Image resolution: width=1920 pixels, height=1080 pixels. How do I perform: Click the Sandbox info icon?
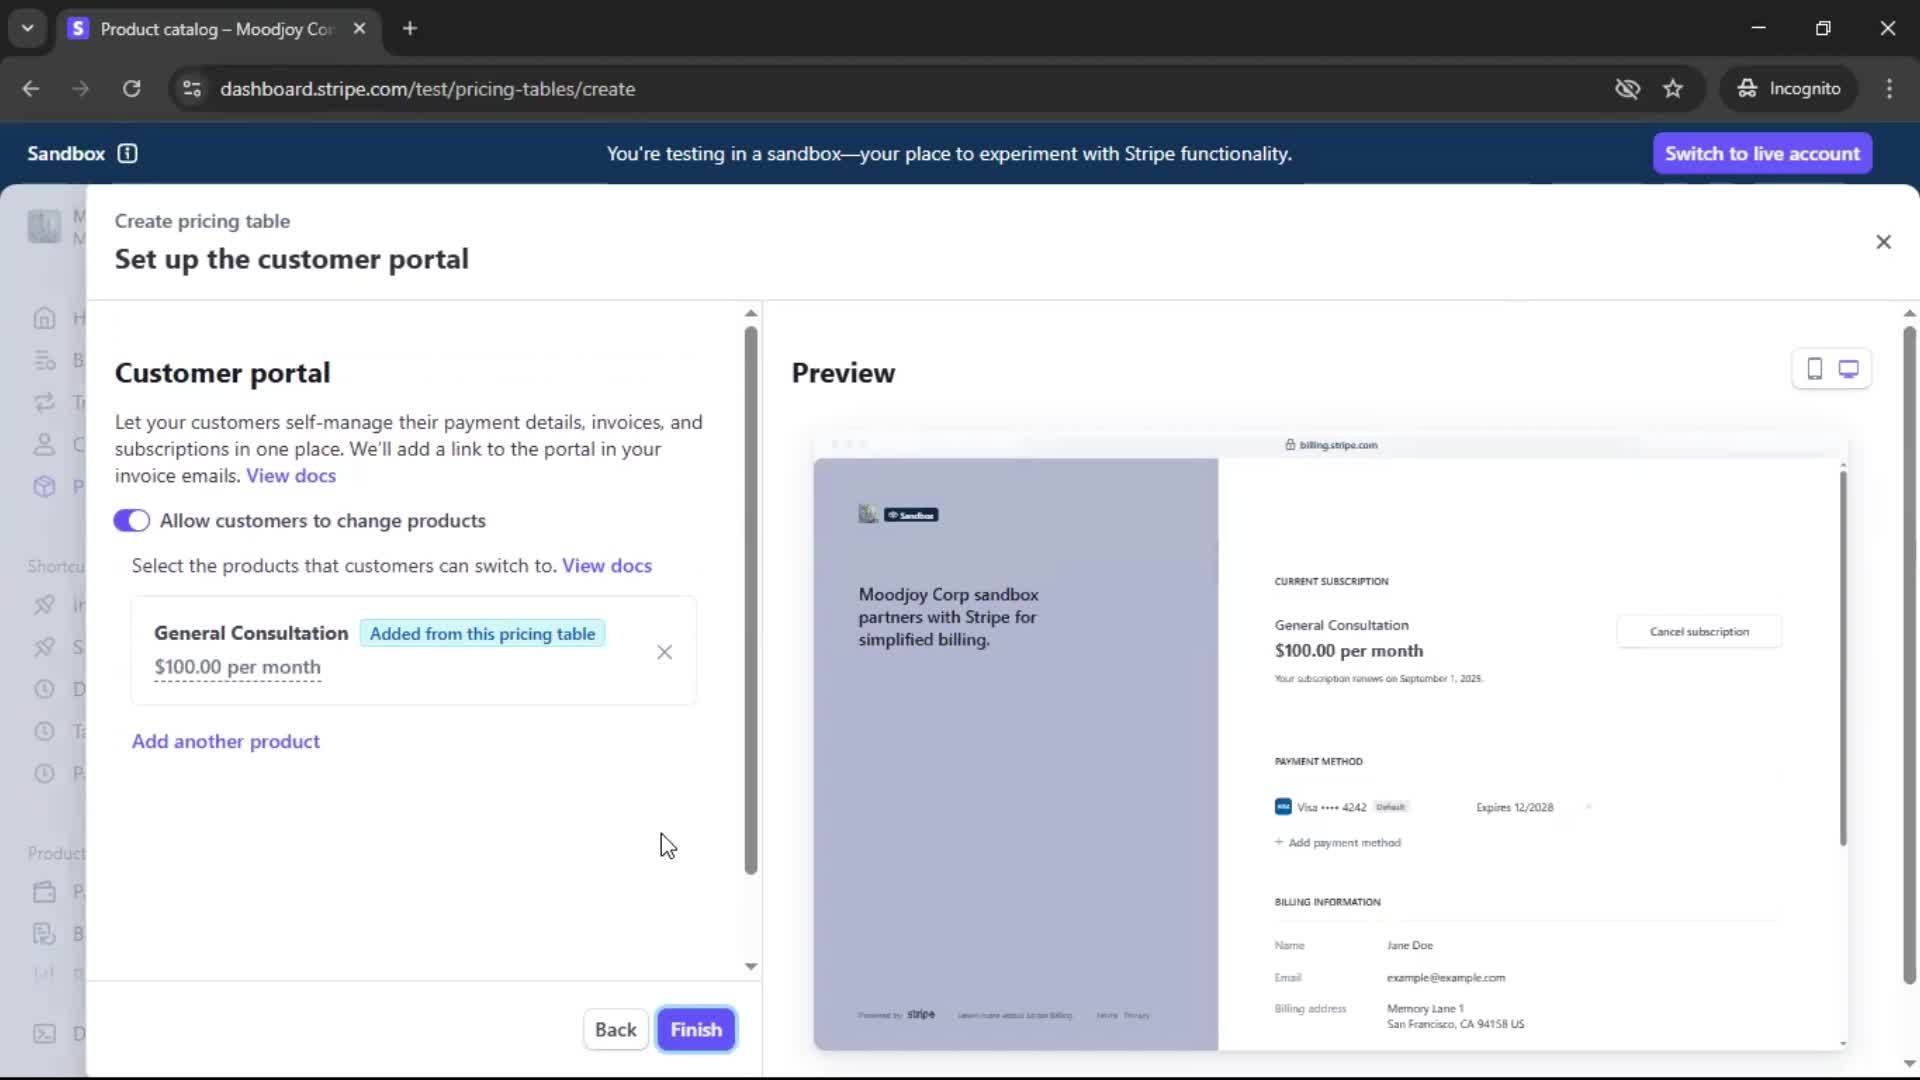[x=127, y=153]
